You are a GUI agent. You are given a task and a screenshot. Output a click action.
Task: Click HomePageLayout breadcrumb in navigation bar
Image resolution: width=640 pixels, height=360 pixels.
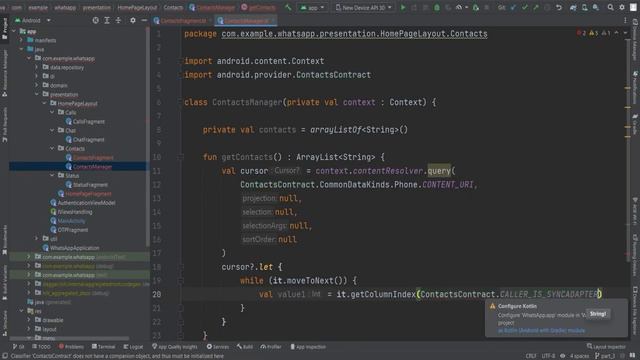tap(137, 7)
